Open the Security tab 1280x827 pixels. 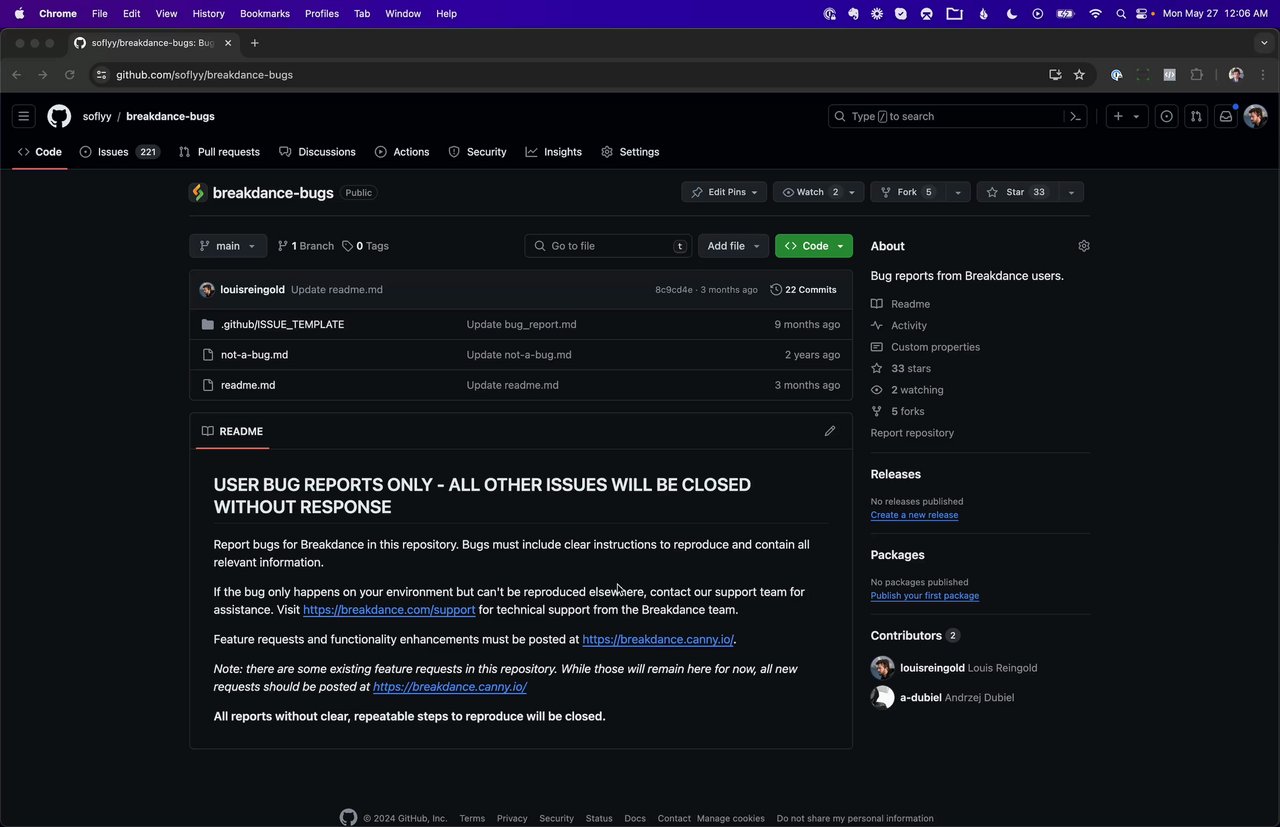tap(477, 152)
